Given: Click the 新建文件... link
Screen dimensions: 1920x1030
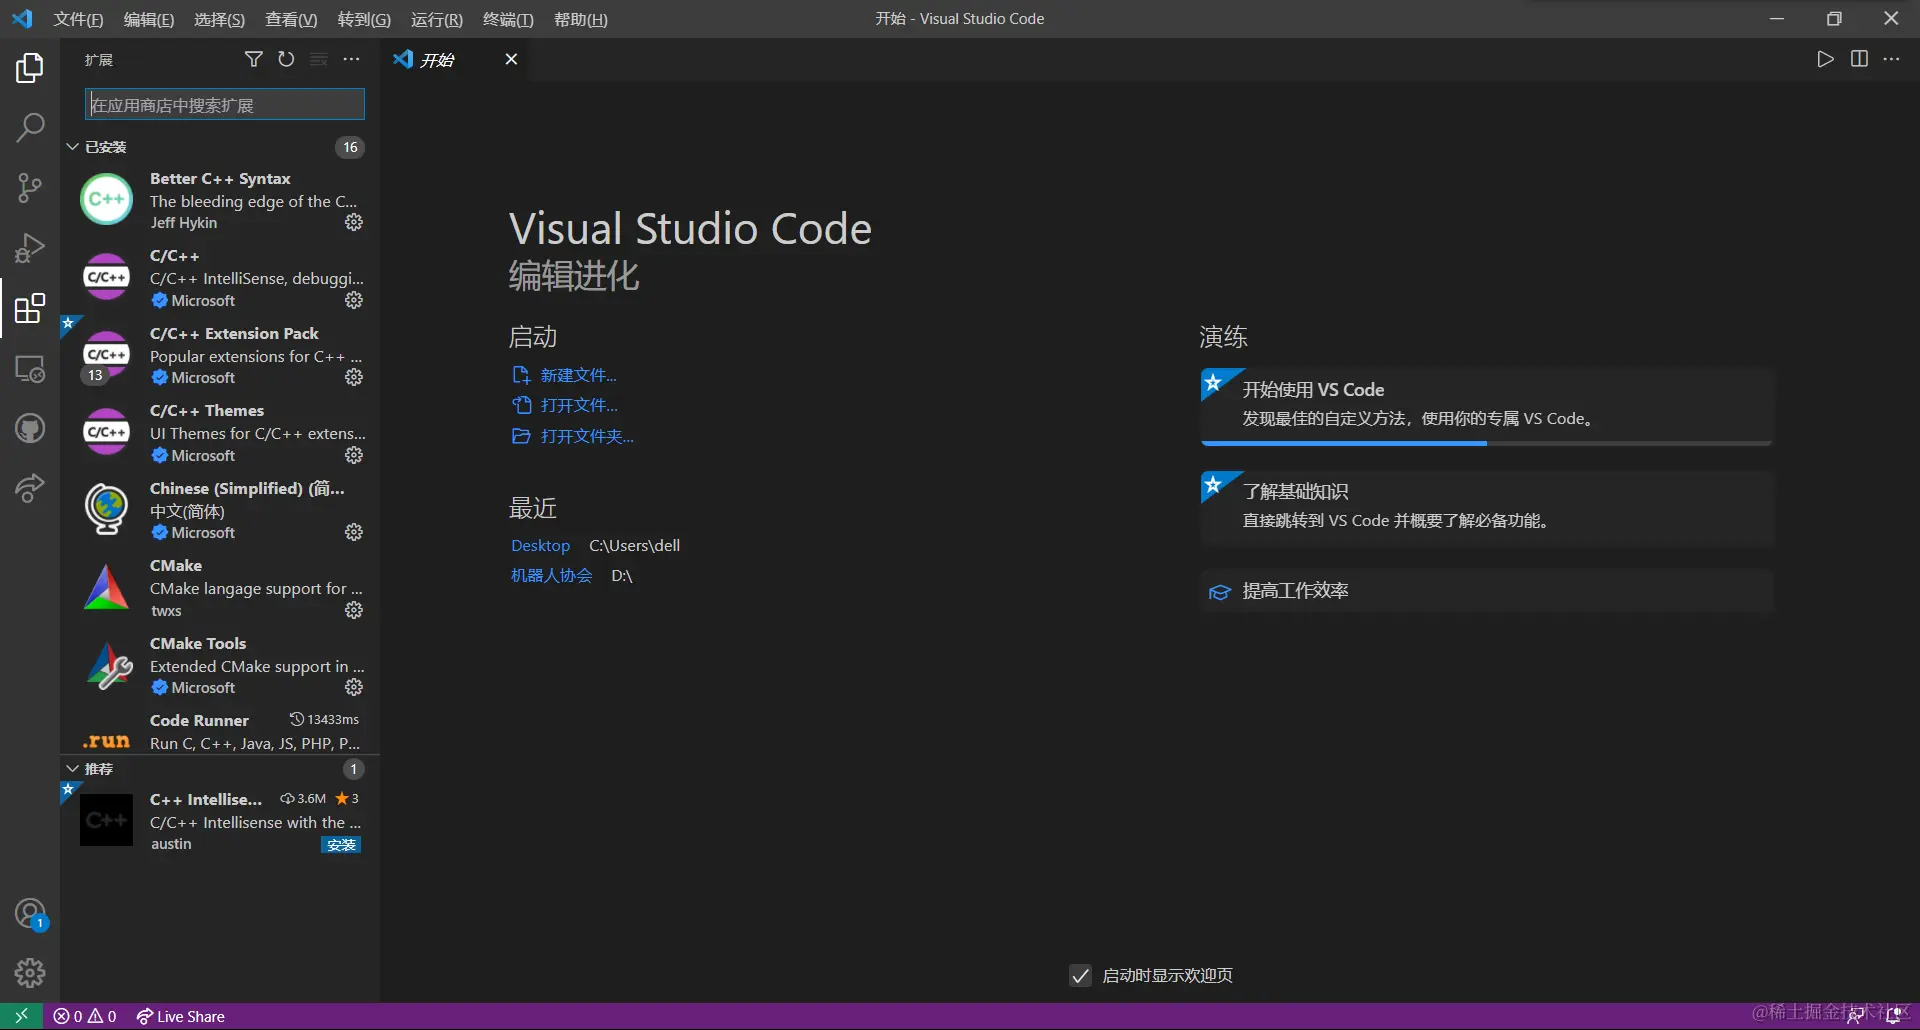Looking at the screenshot, I should pos(578,375).
